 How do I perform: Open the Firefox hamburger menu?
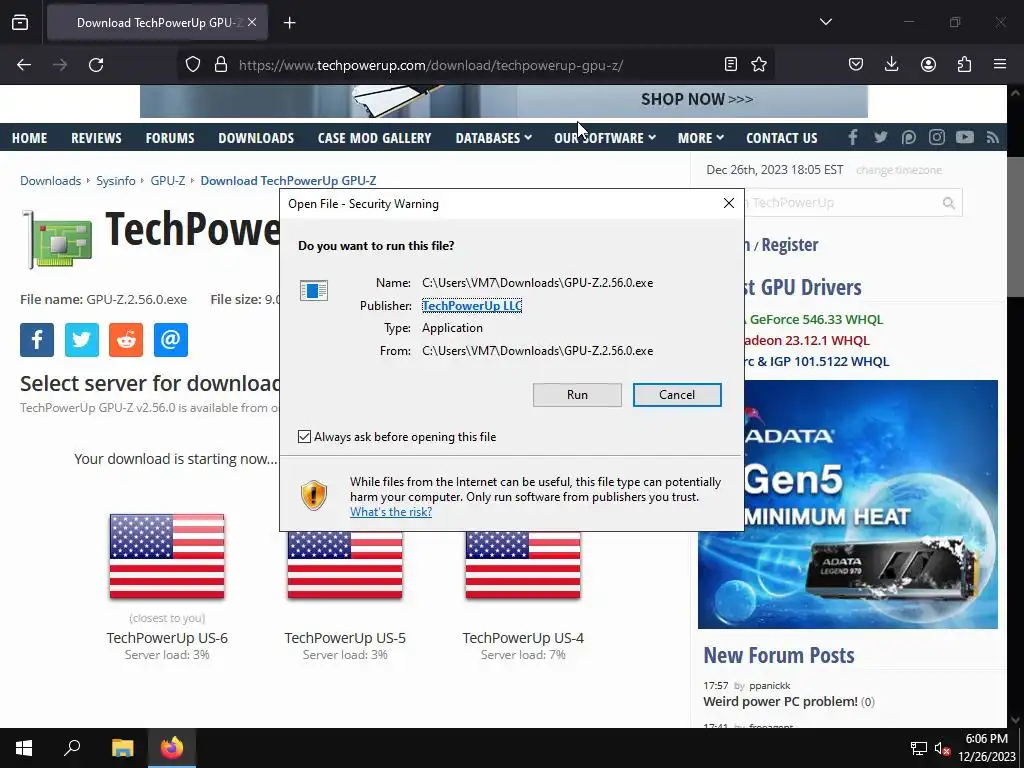1000,65
